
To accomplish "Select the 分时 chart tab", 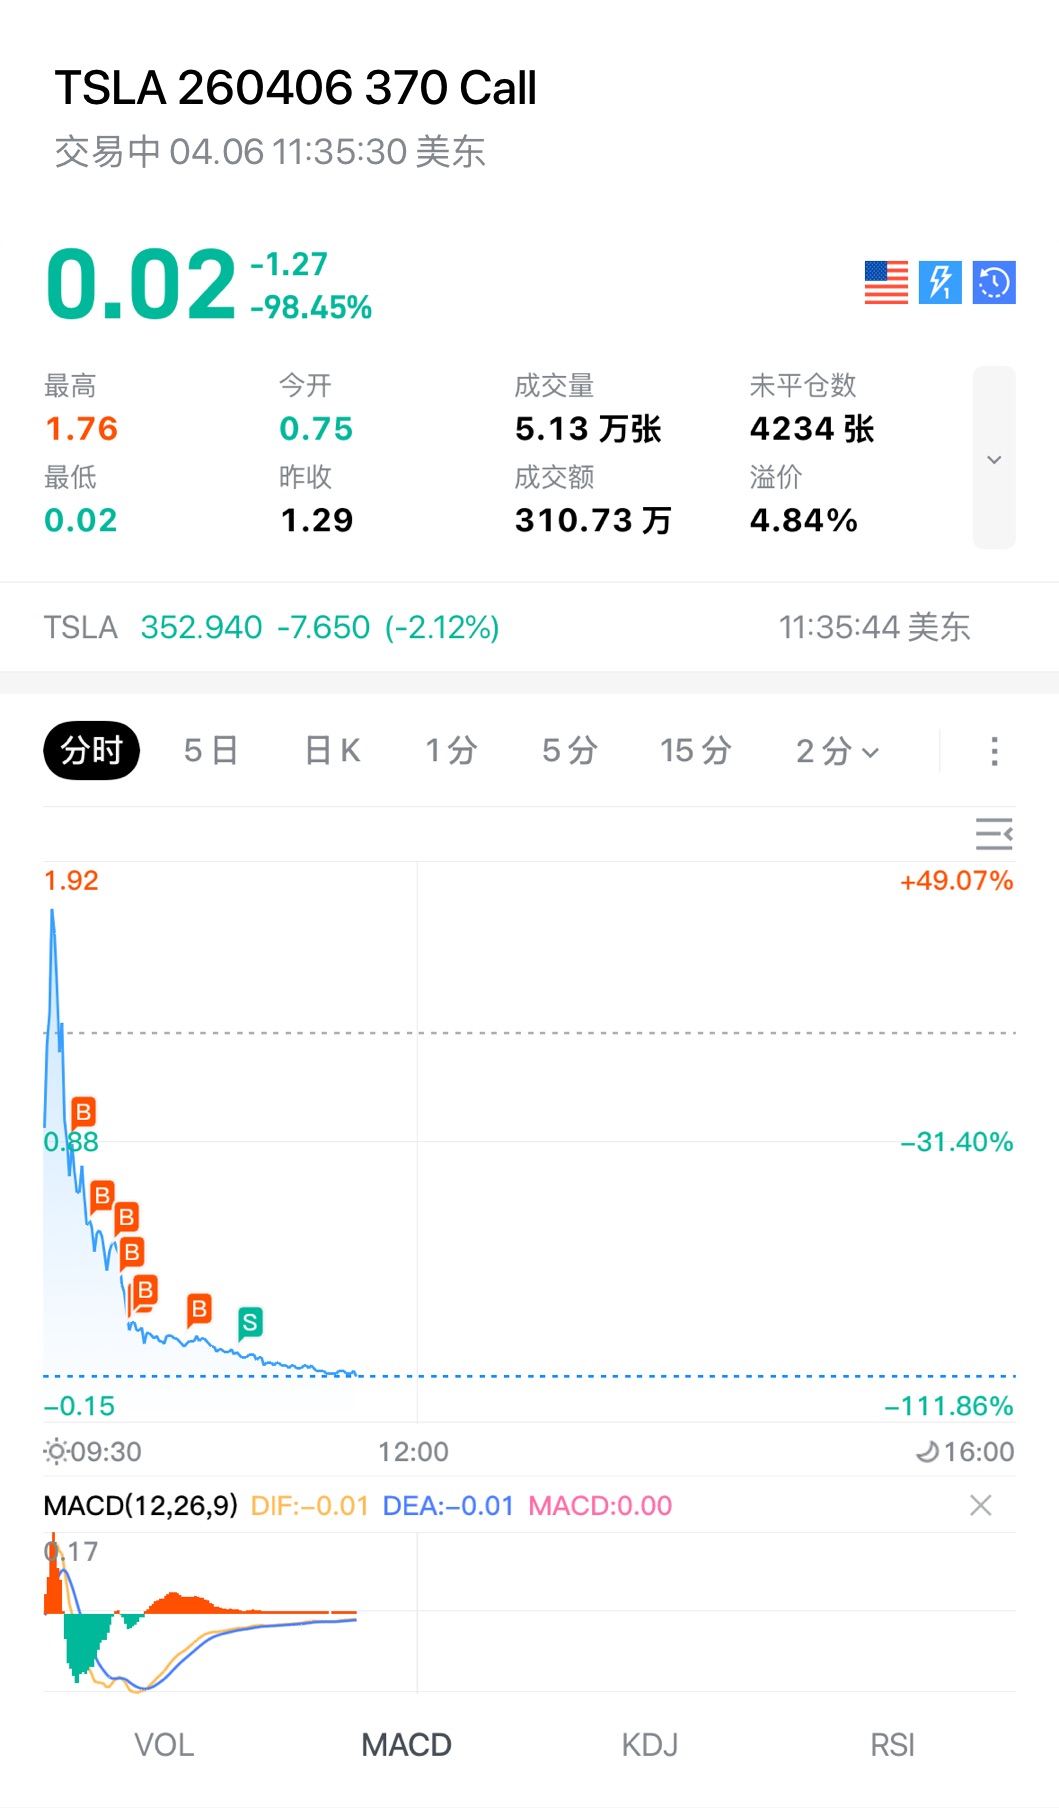I will (91, 750).
